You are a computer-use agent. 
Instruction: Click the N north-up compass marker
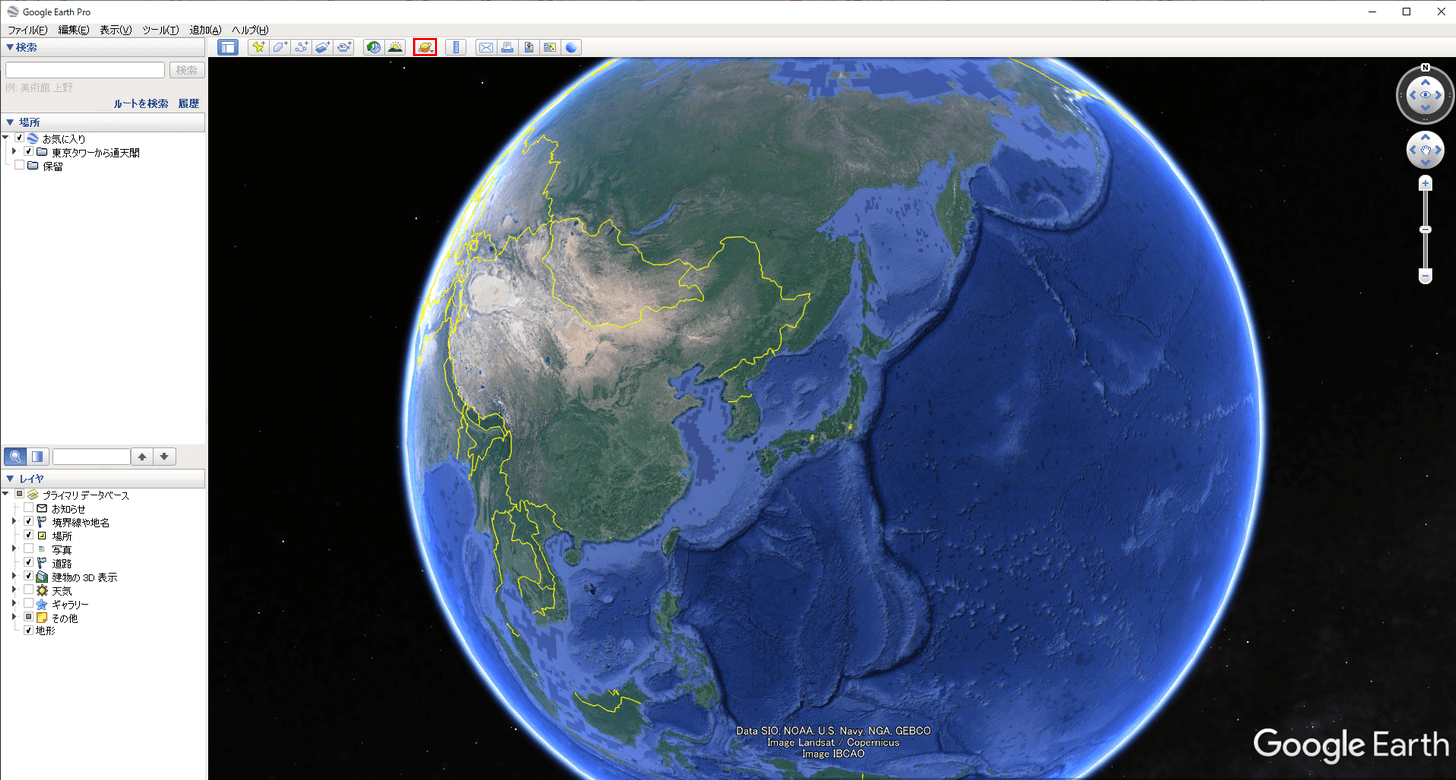[x=1425, y=68]
